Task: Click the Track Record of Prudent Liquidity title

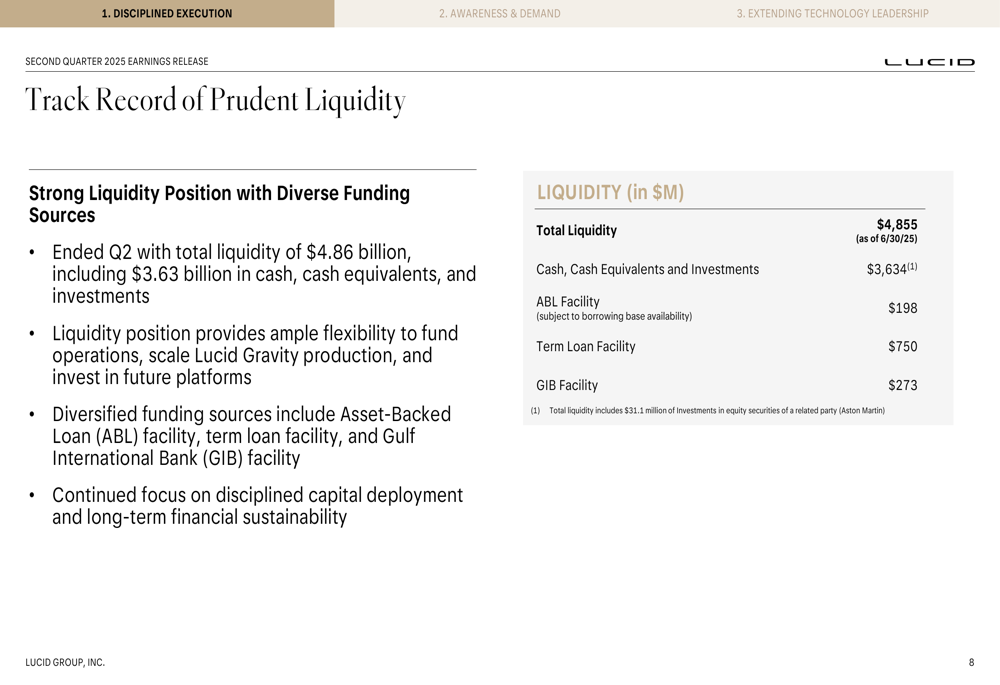Action: [216, 101]
